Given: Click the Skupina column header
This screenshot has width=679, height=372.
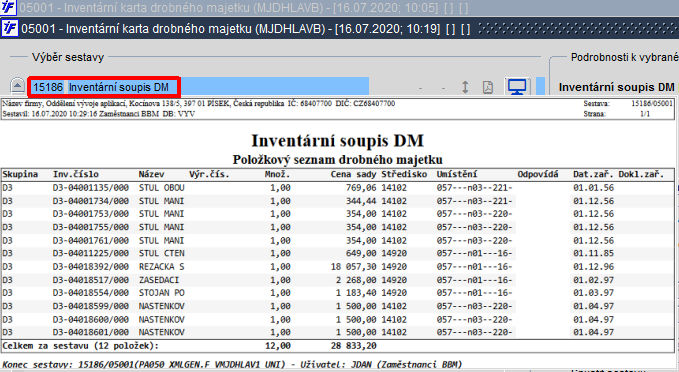Looking at the screenshot, I should pyautogui.click(x=20, y=175).
